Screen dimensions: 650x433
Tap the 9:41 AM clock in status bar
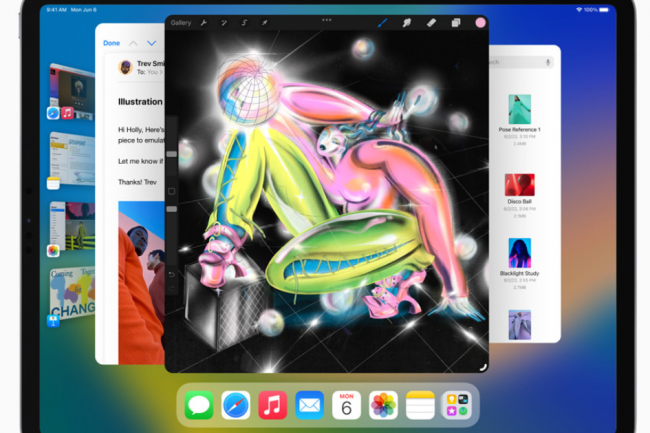pyautogui.click(x=56, y=10)
